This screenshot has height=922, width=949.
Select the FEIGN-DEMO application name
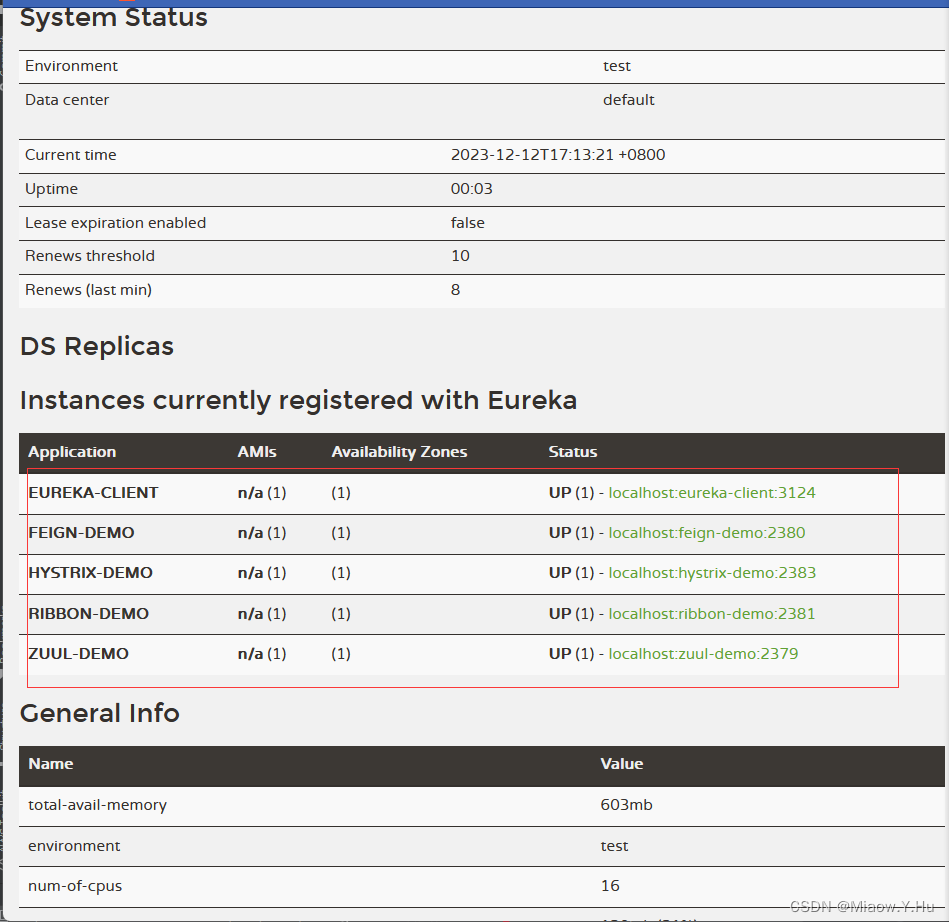click(x=81, y=533)
